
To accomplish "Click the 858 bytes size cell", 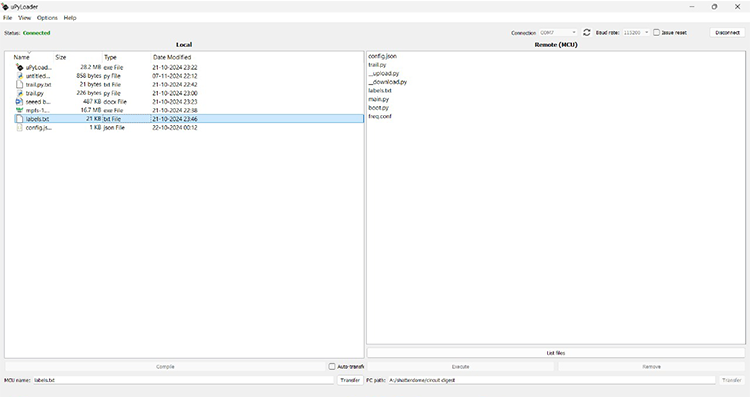I will [88, 76].
